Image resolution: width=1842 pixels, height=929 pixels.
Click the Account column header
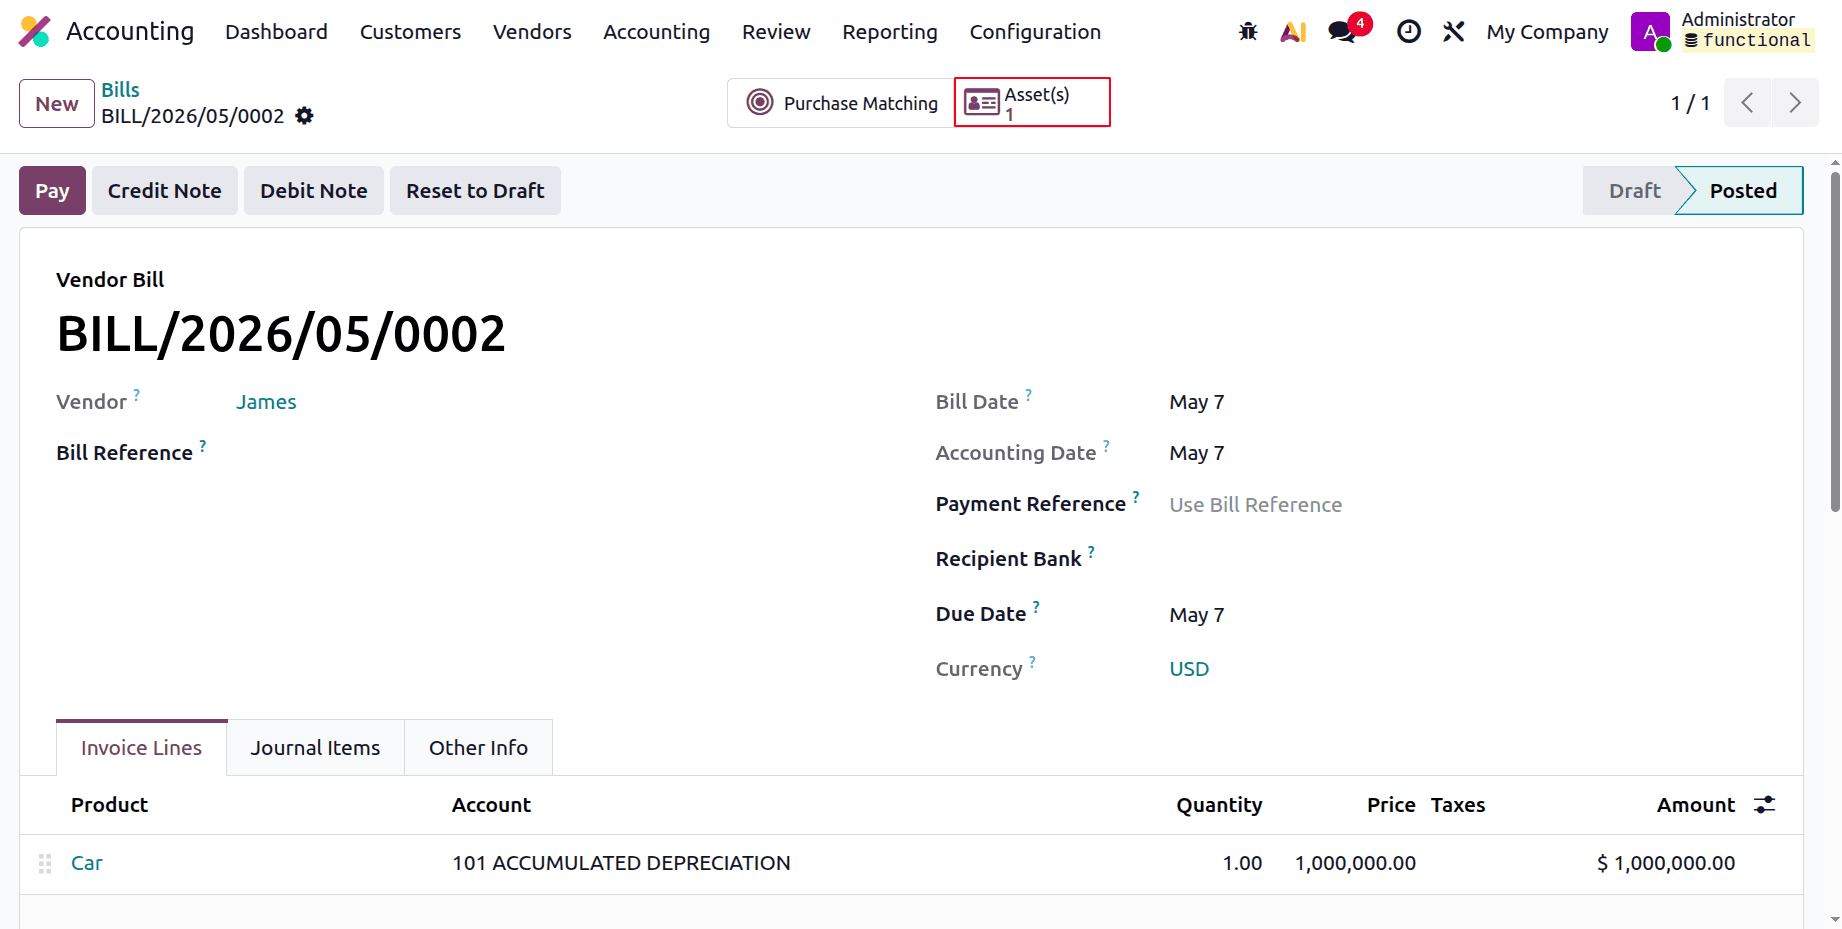click(x=491, y=805)
